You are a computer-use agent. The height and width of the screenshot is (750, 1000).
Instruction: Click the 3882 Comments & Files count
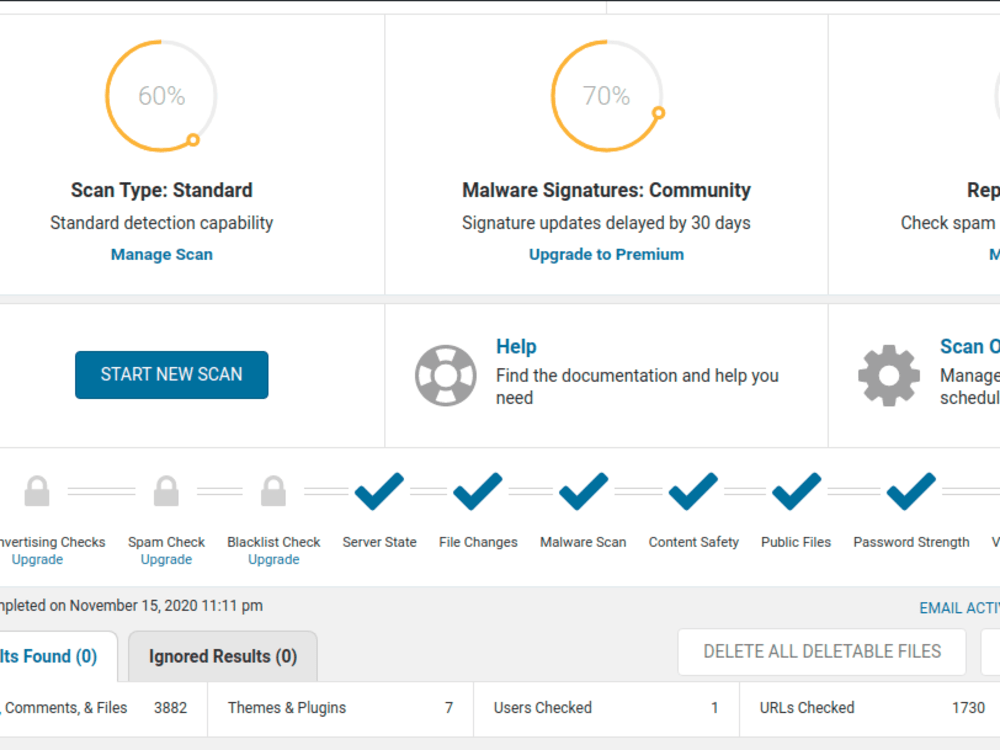pos(170,708)
